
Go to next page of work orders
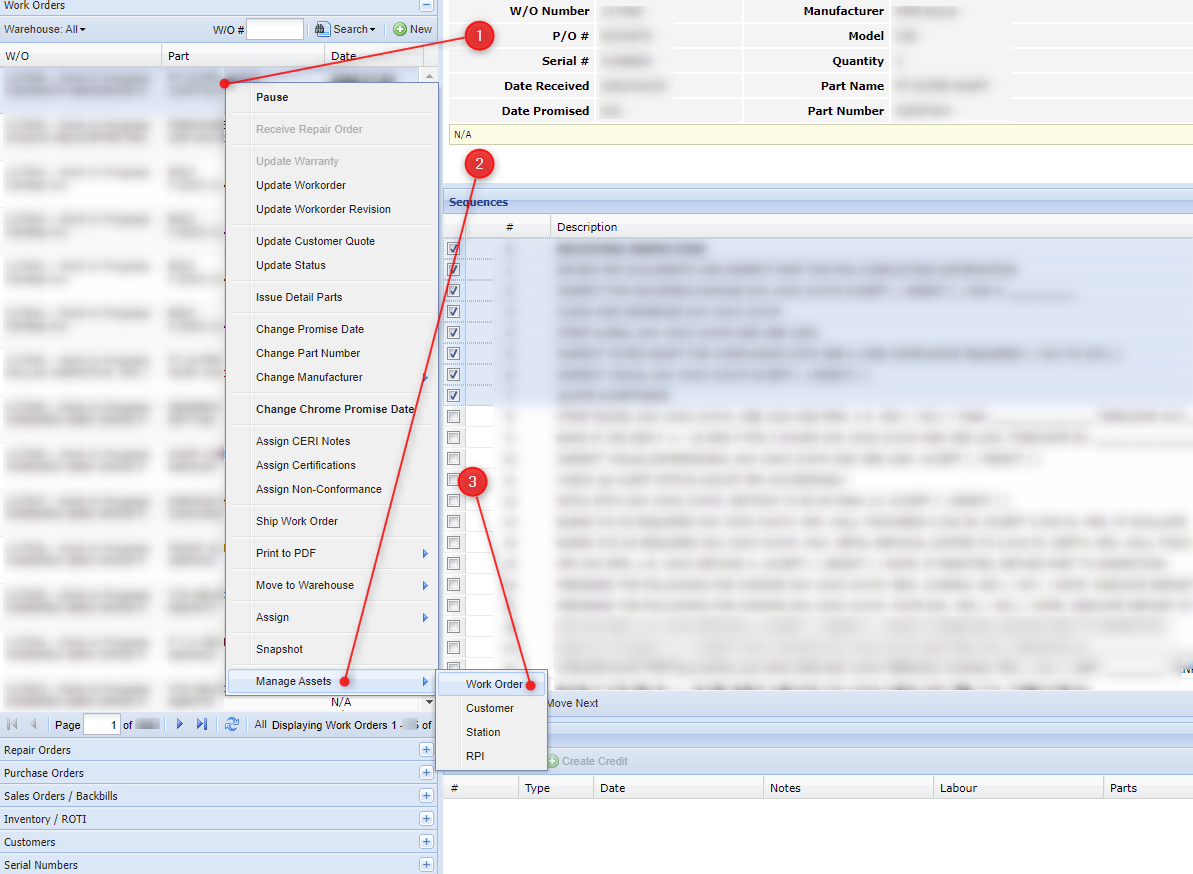click(x=180, y=724)
